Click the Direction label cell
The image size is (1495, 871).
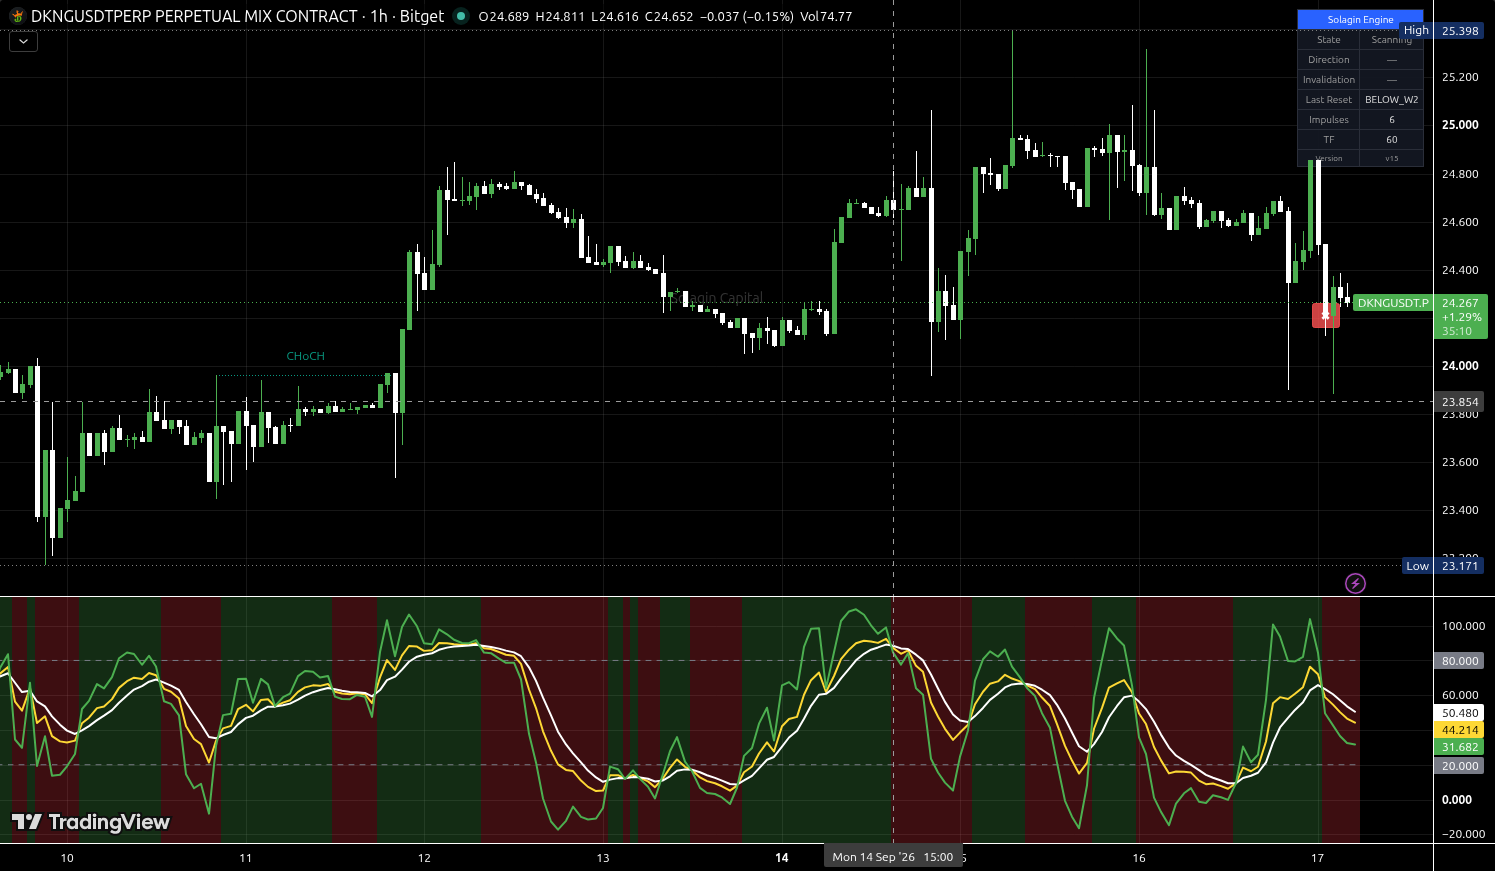click(1328, 59)
